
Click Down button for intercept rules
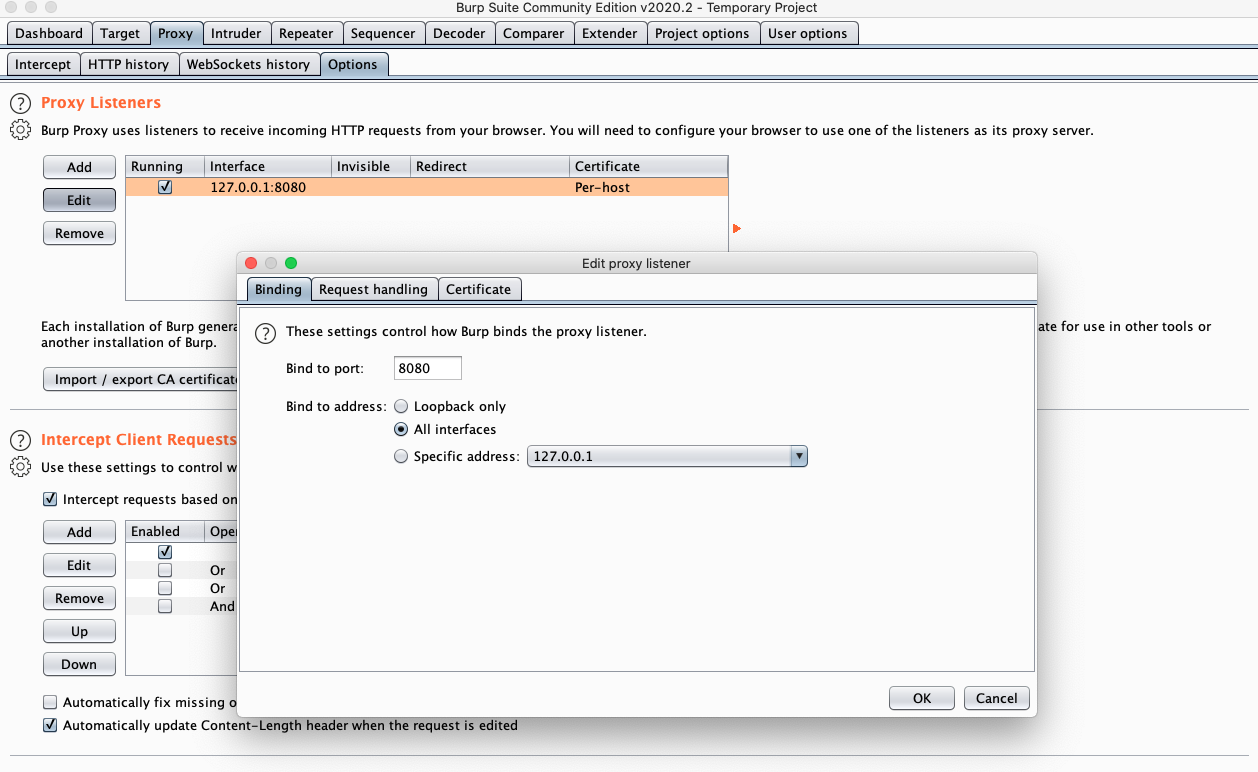pyautogui.click(x=79, y=664)
